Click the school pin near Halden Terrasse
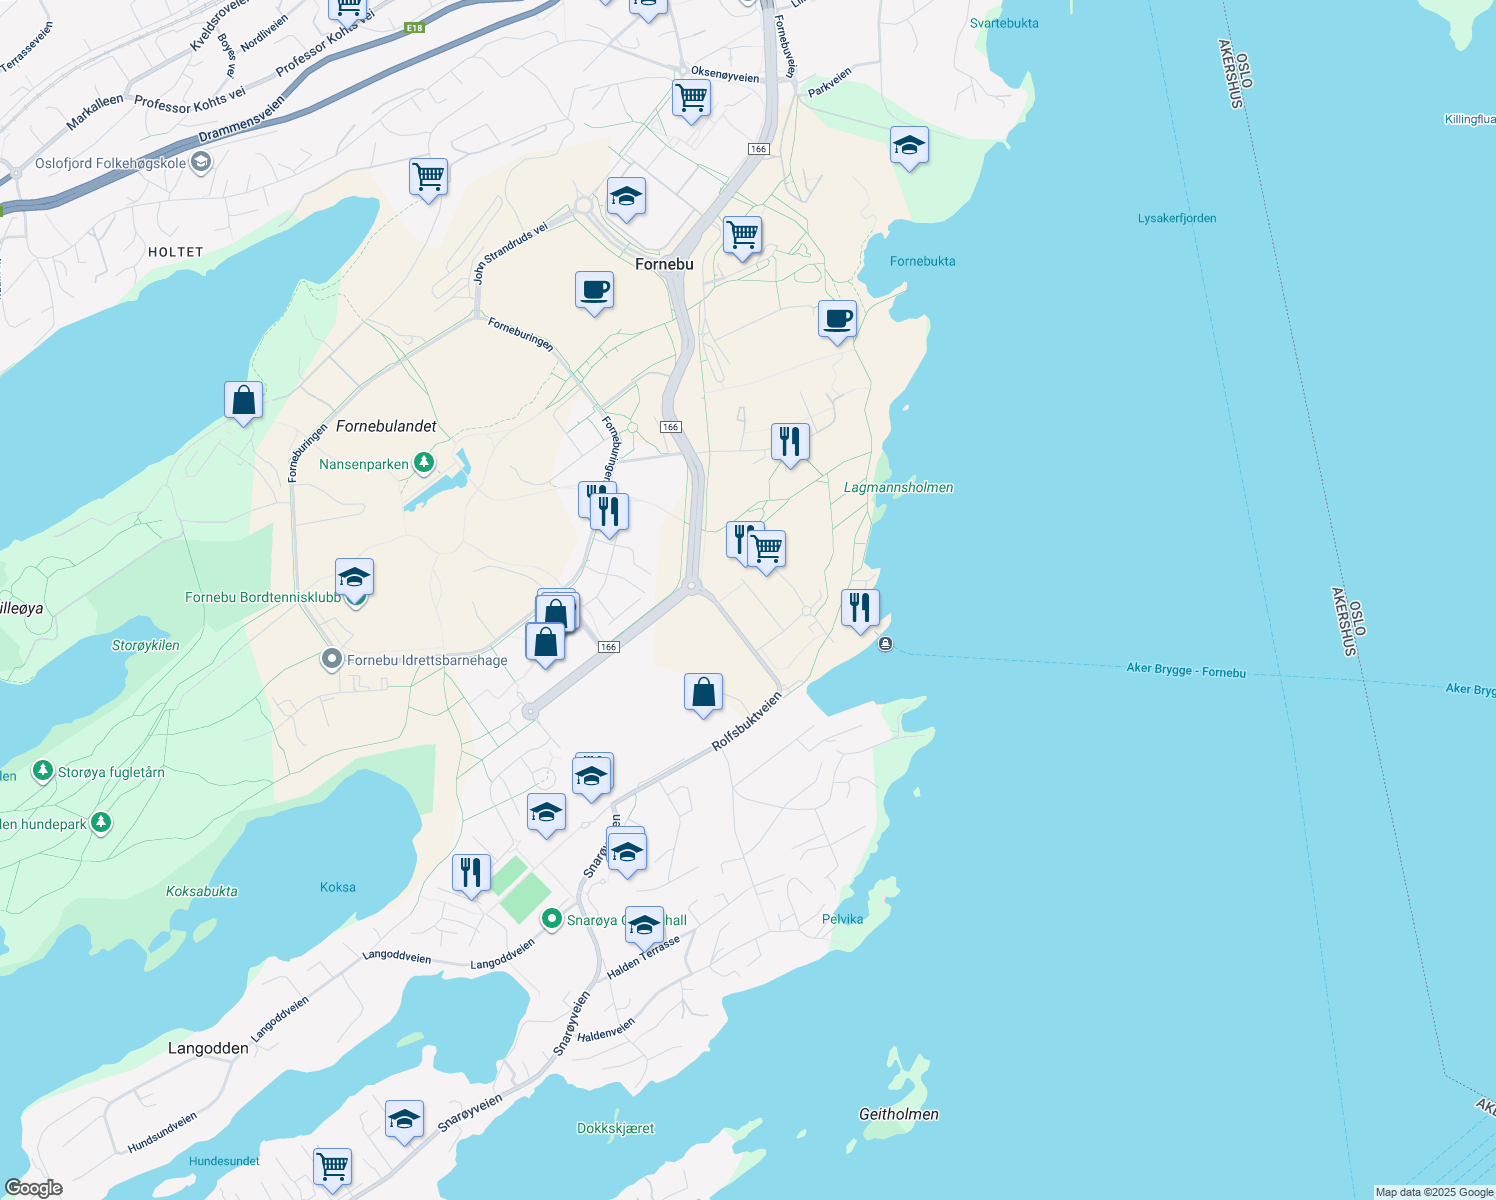 pos(643,925)
